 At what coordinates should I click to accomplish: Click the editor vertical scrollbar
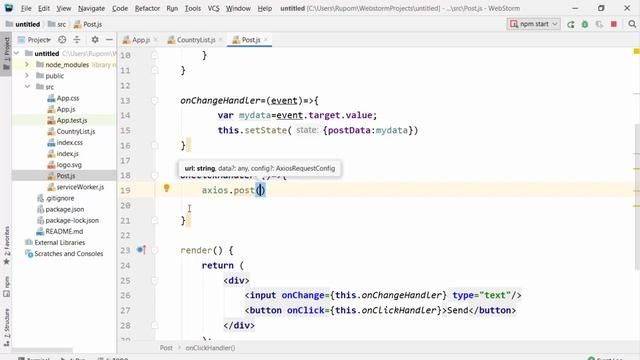click(637, 196)
